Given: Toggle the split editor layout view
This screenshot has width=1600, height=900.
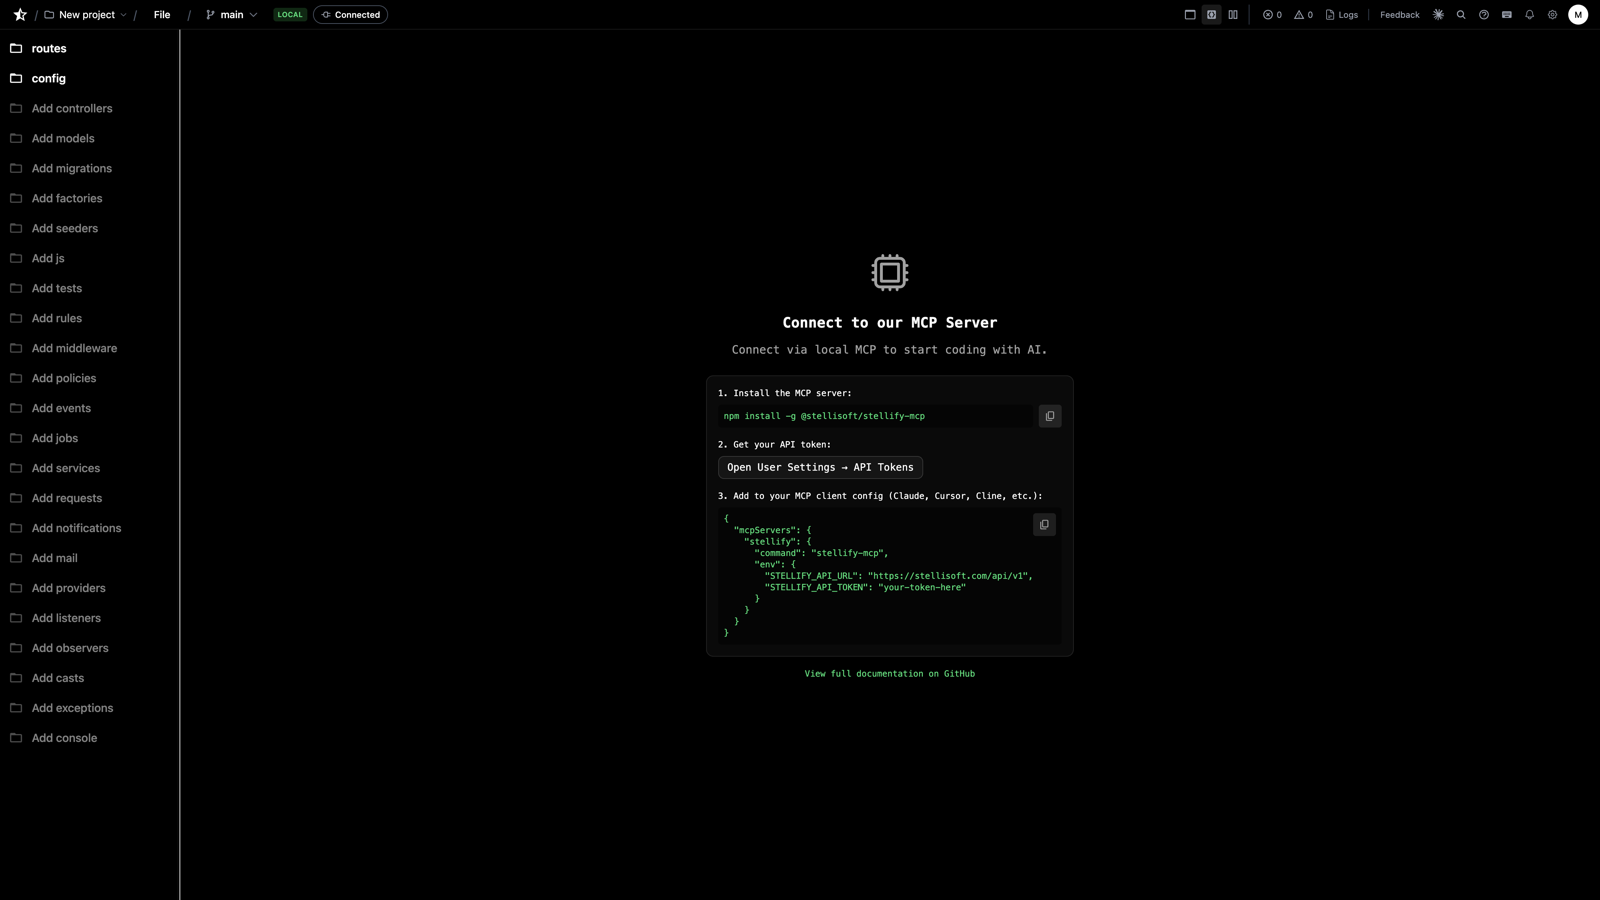Looking at the screenshot, I should tap(1233, 14).
